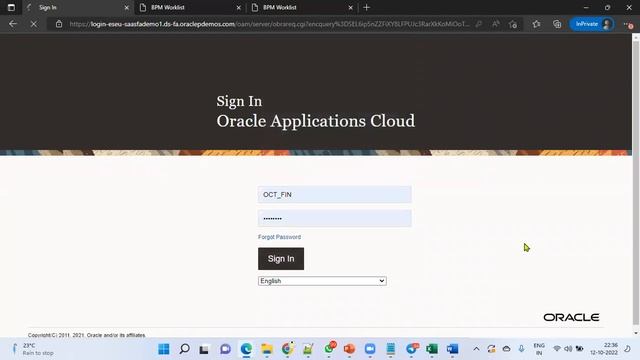Open a new browser tab

click(367, 7)
